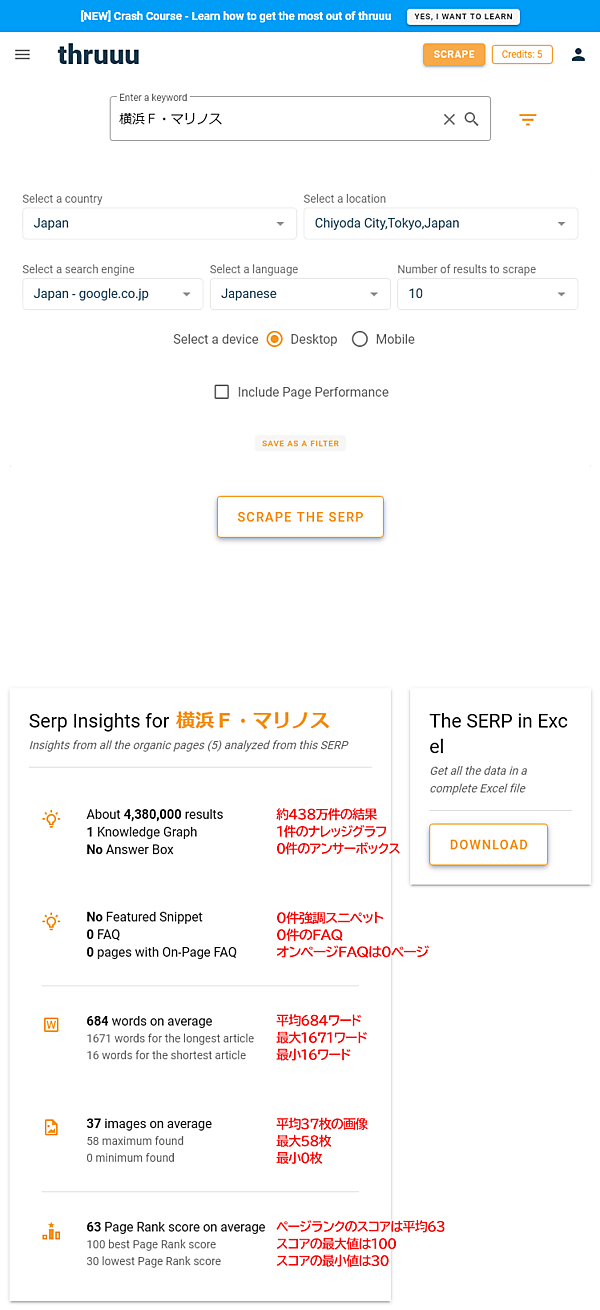Open the Number of results dropdown

(x=487, y=294)
